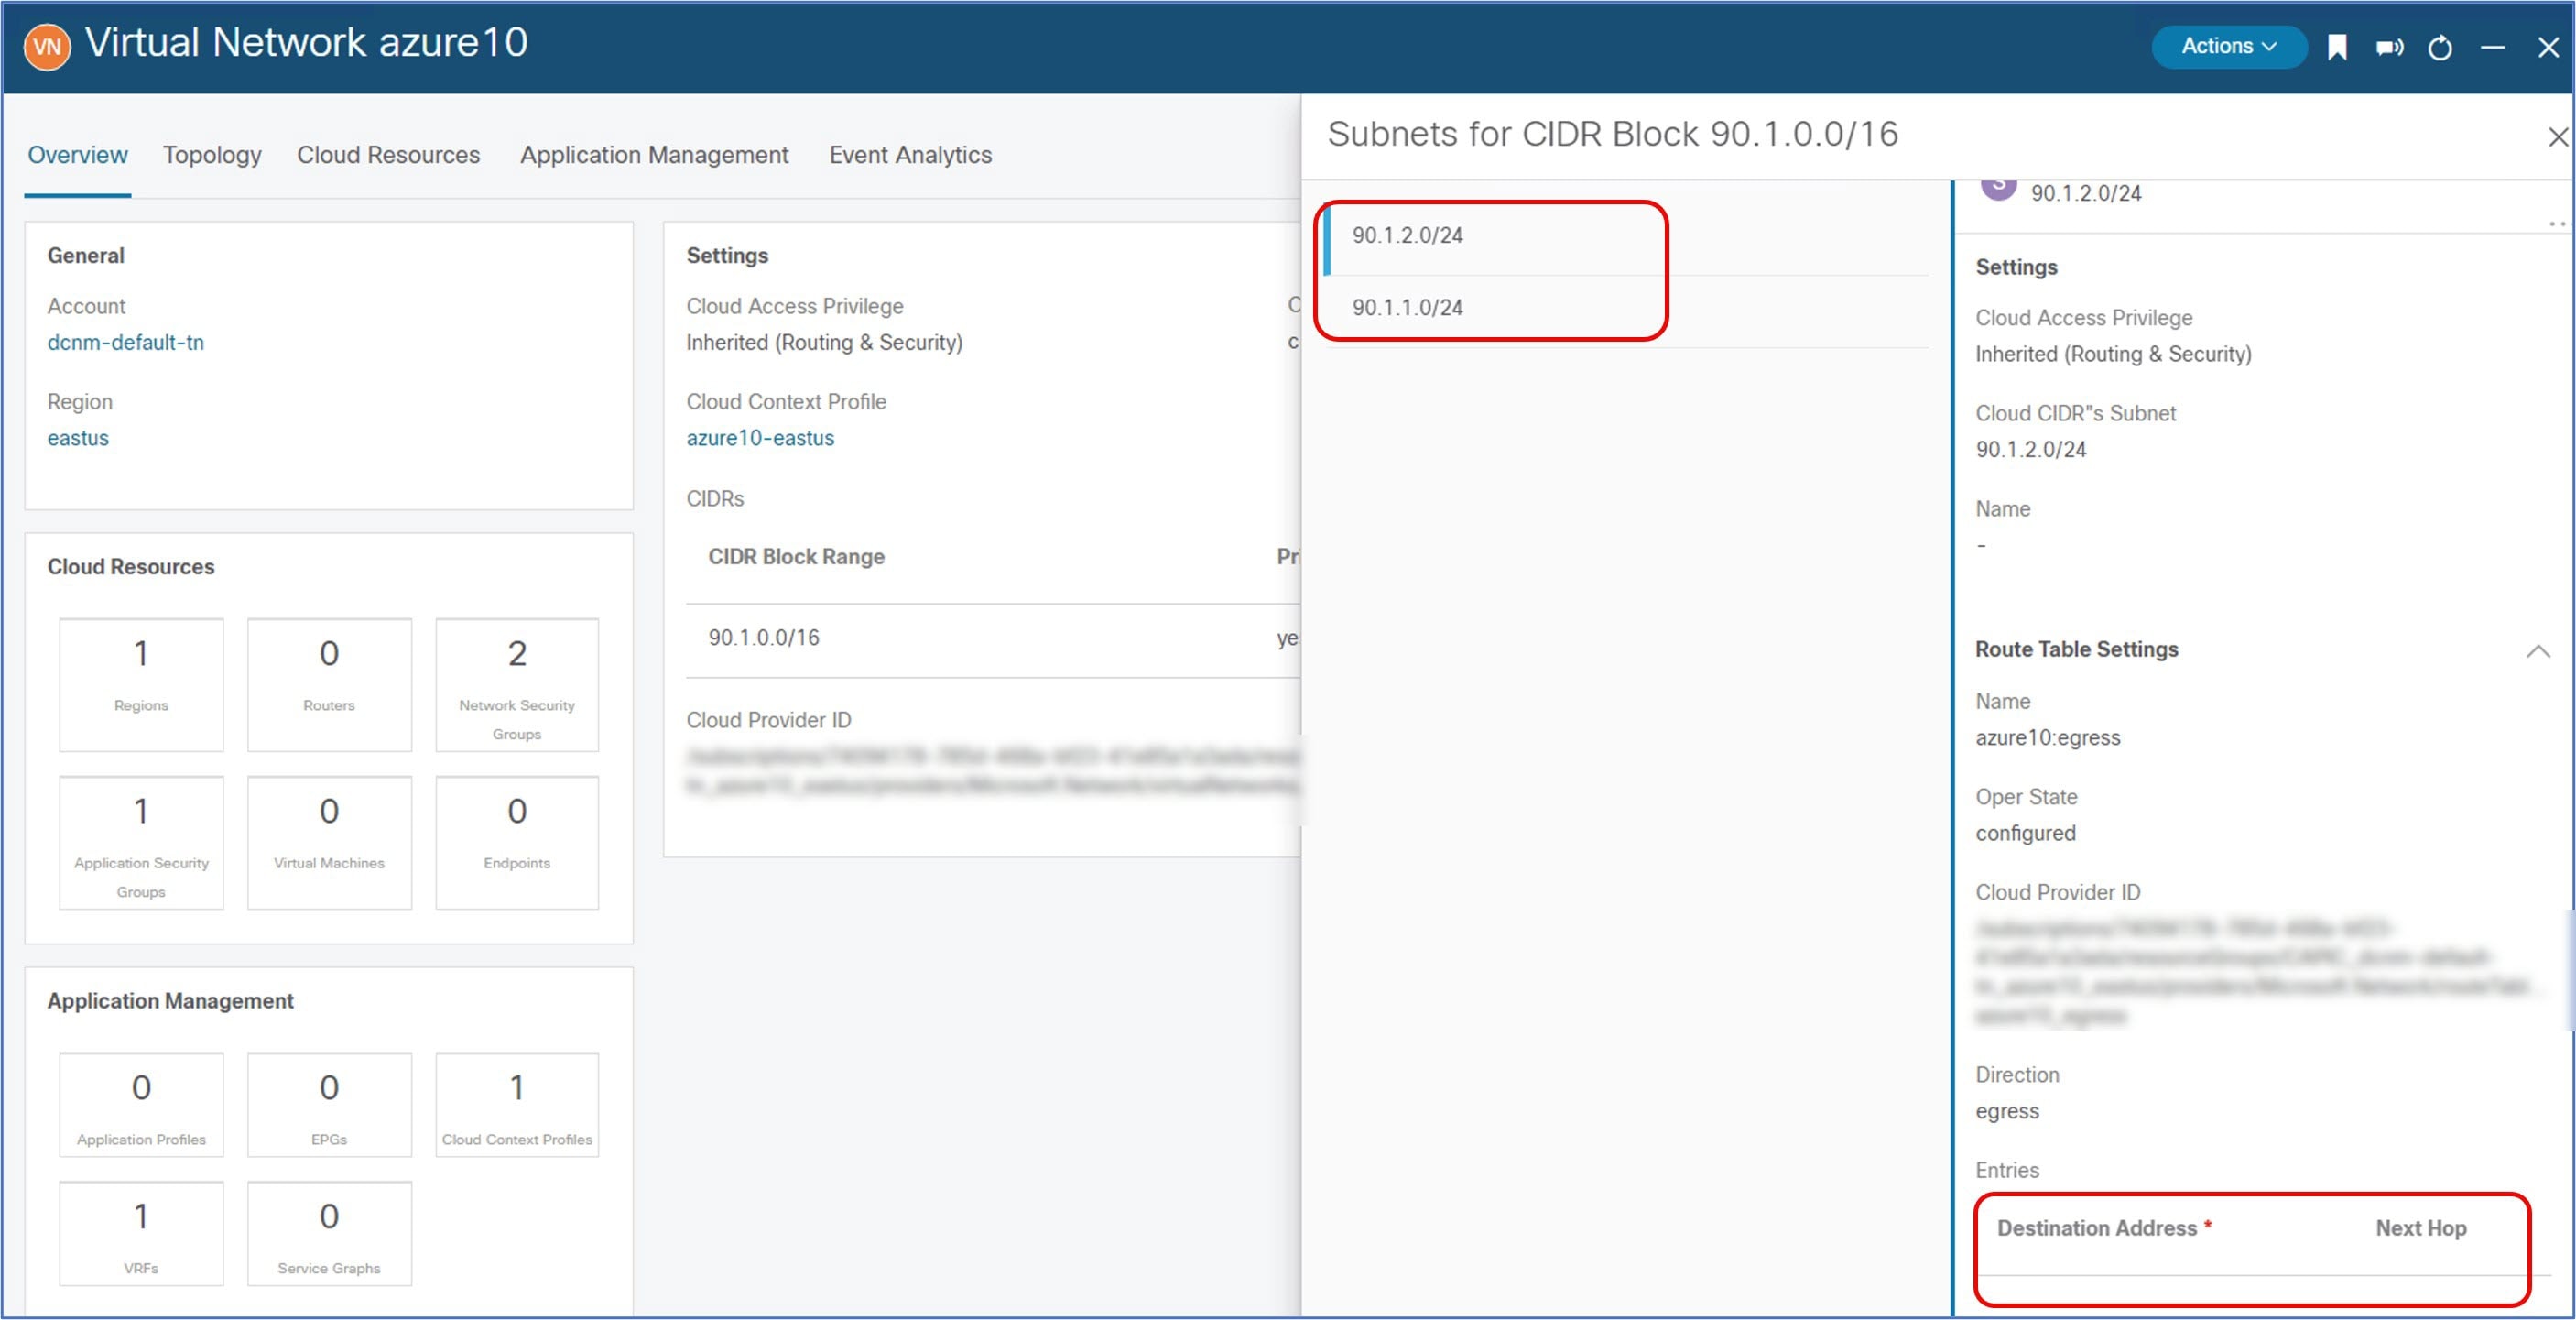Open the Cloud Resources tab

(388, 155)
